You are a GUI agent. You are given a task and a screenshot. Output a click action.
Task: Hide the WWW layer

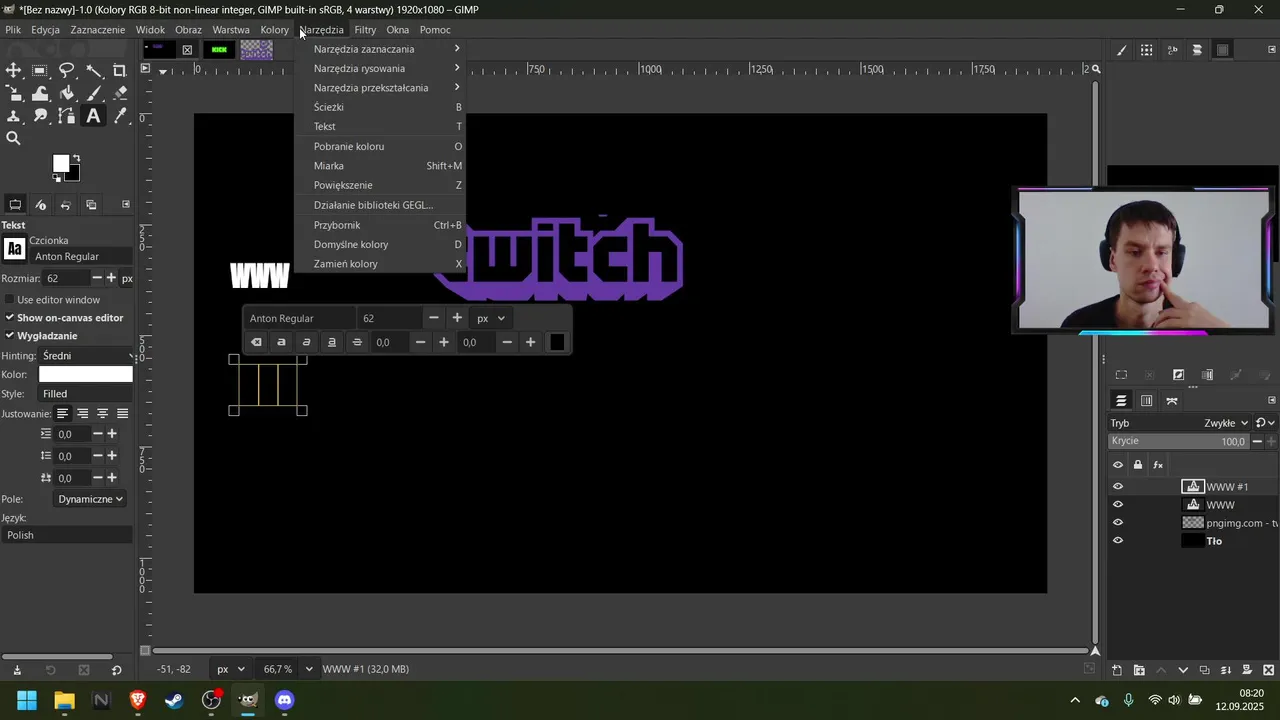click(x=1118, y=505)
